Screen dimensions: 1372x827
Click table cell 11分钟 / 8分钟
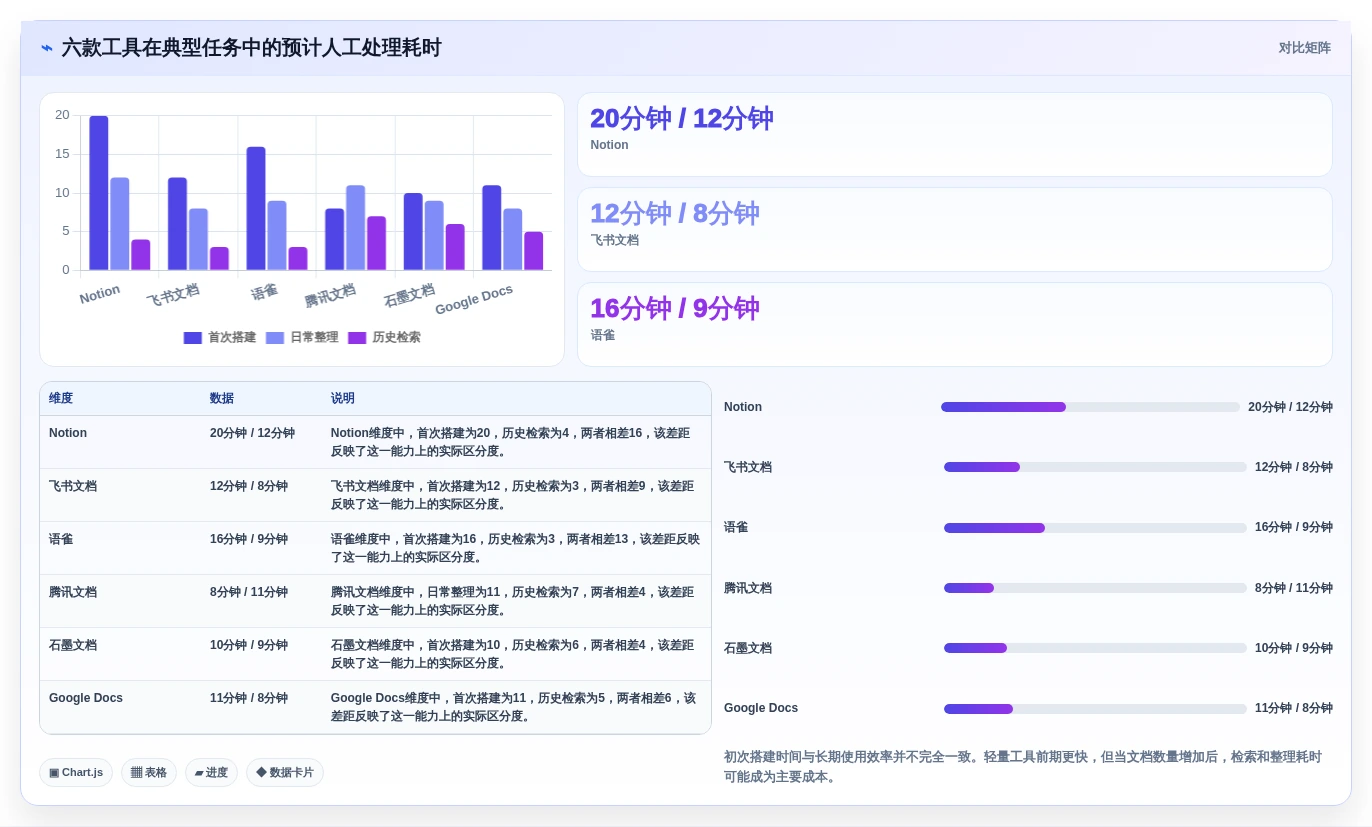(x=249, y=698)
